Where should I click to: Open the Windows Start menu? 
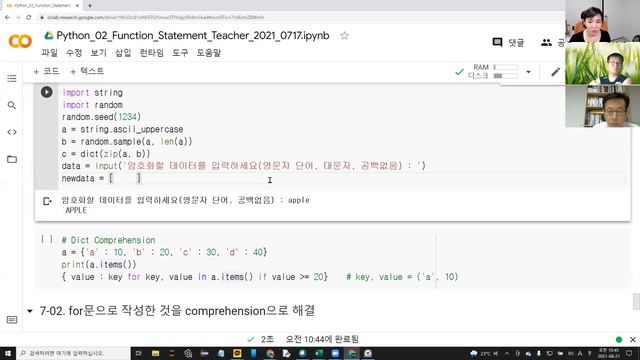point(8,353)
